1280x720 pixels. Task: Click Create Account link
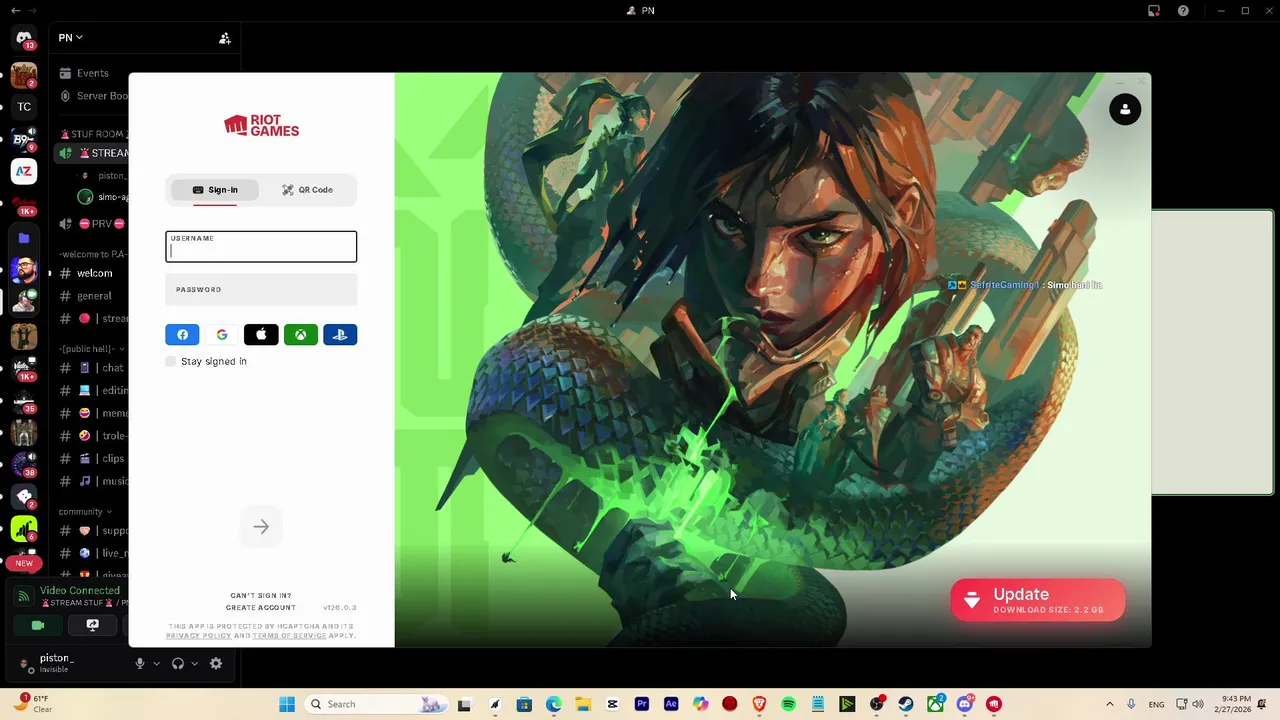[261, 608]
